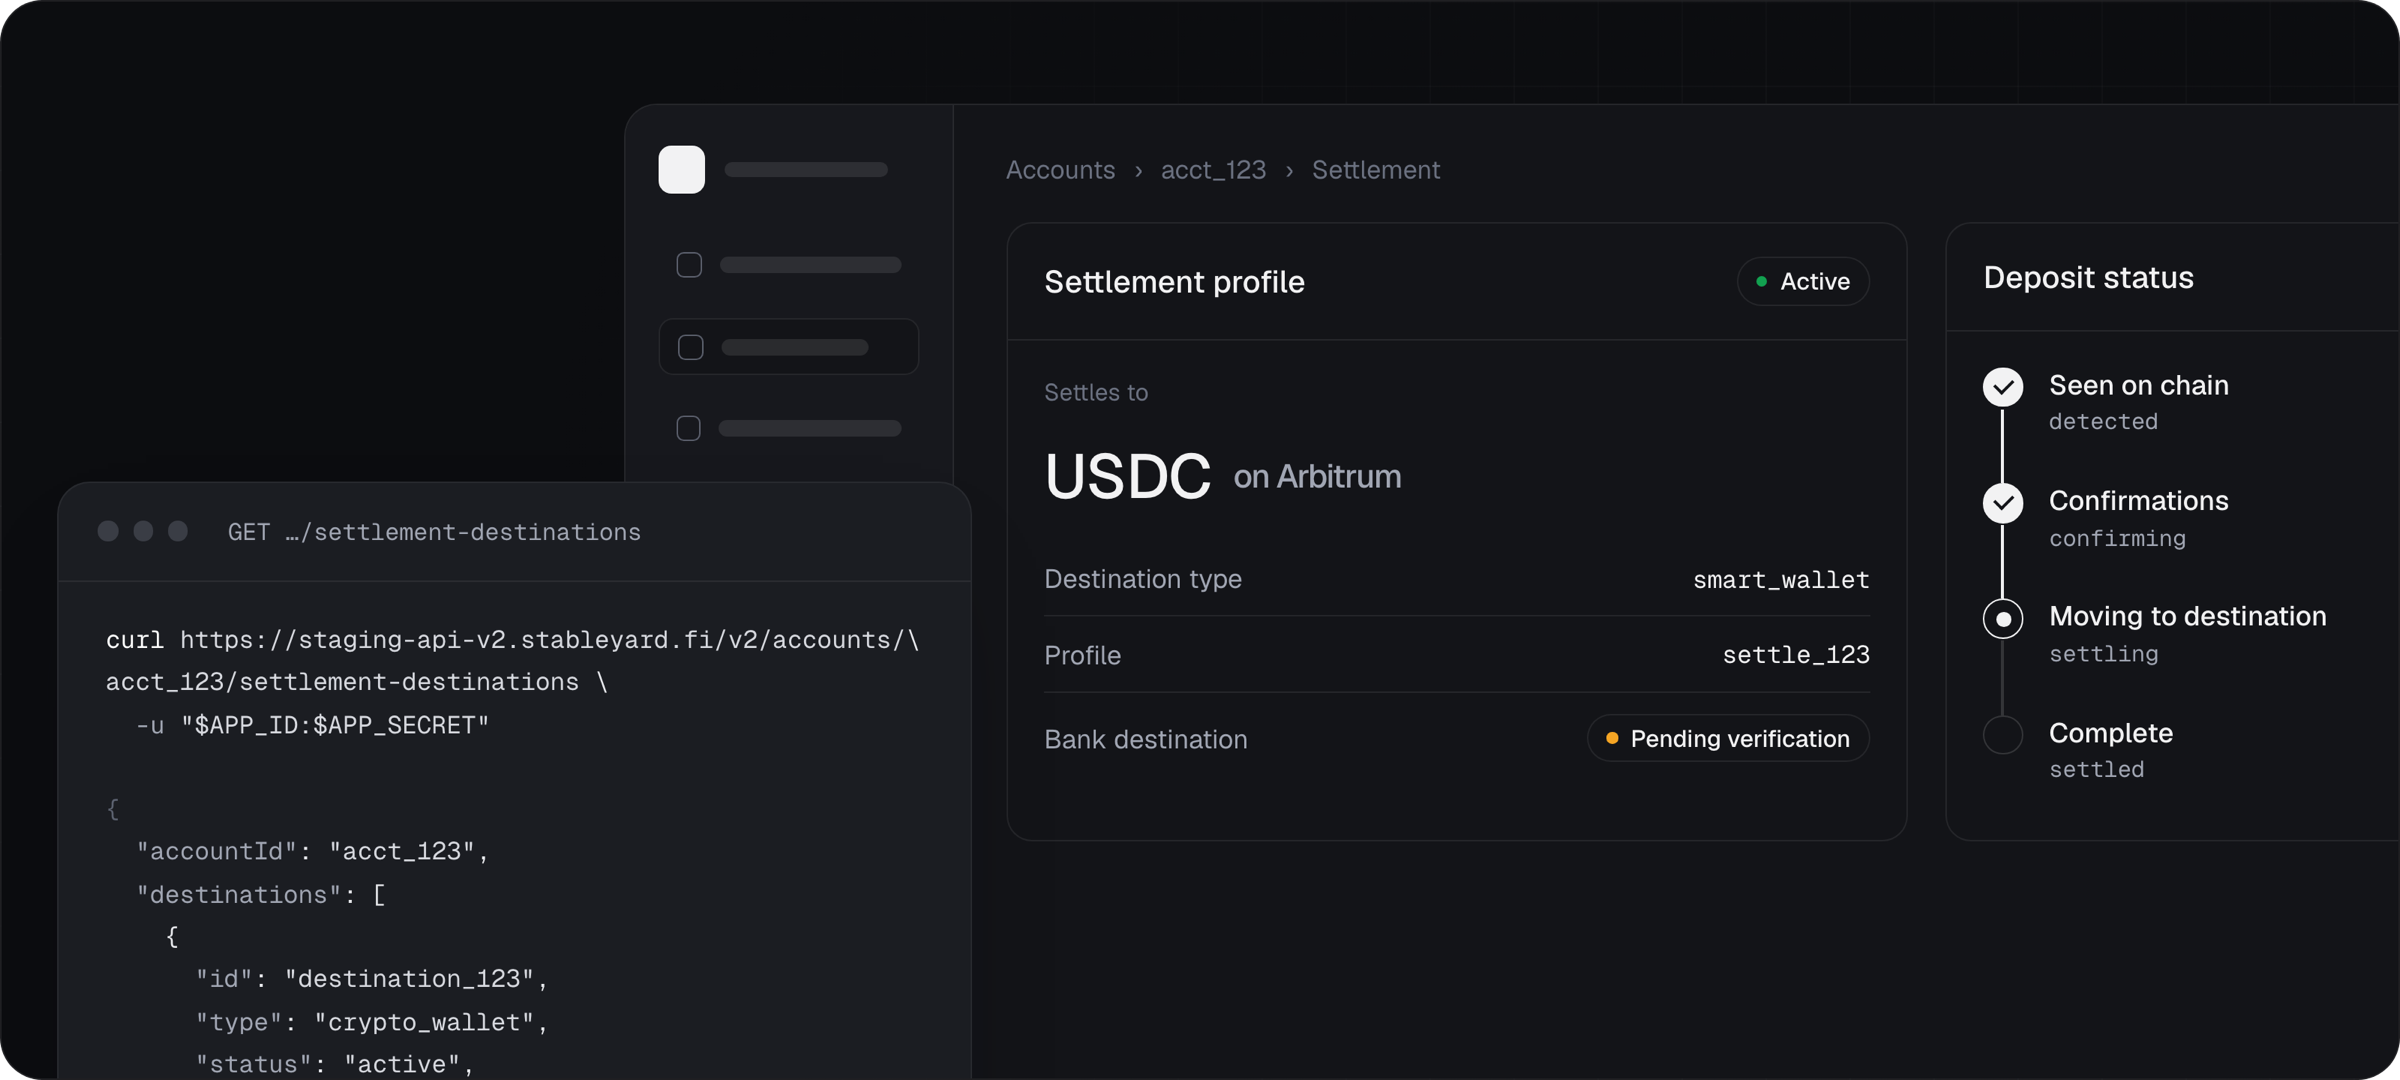Click the USDC currency text
The height and width of the screenshot is (1080, 2400).
point(1127,476)
